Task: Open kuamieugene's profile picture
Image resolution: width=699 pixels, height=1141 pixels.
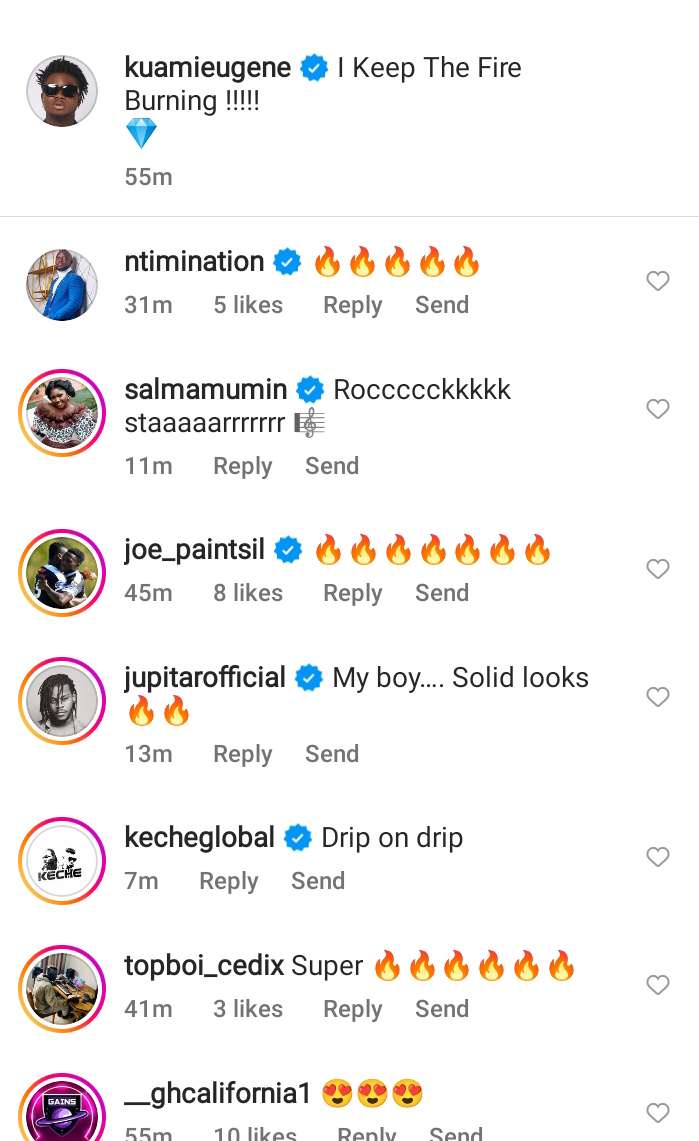Action: pos(62,91)
